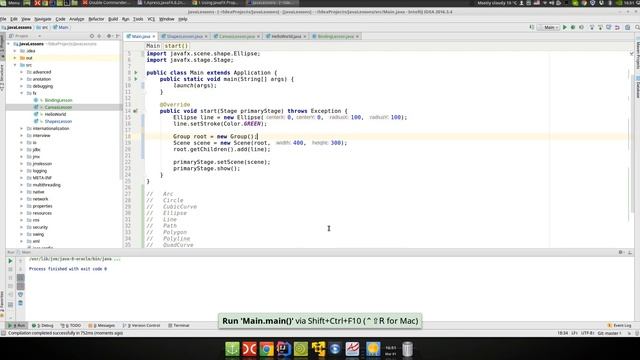Click the gutter run arrow beside class Main
Screen dimensions: 640x360
tap(136, 73)
